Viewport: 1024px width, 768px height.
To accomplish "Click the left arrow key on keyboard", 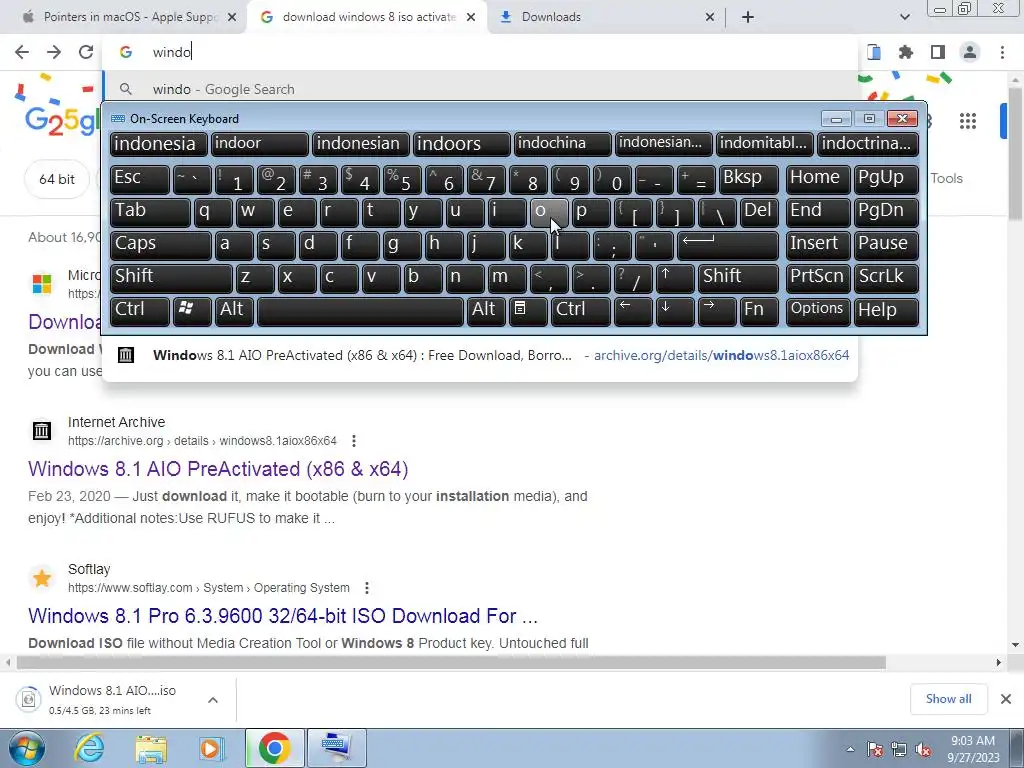I will [x=633, y=311].
